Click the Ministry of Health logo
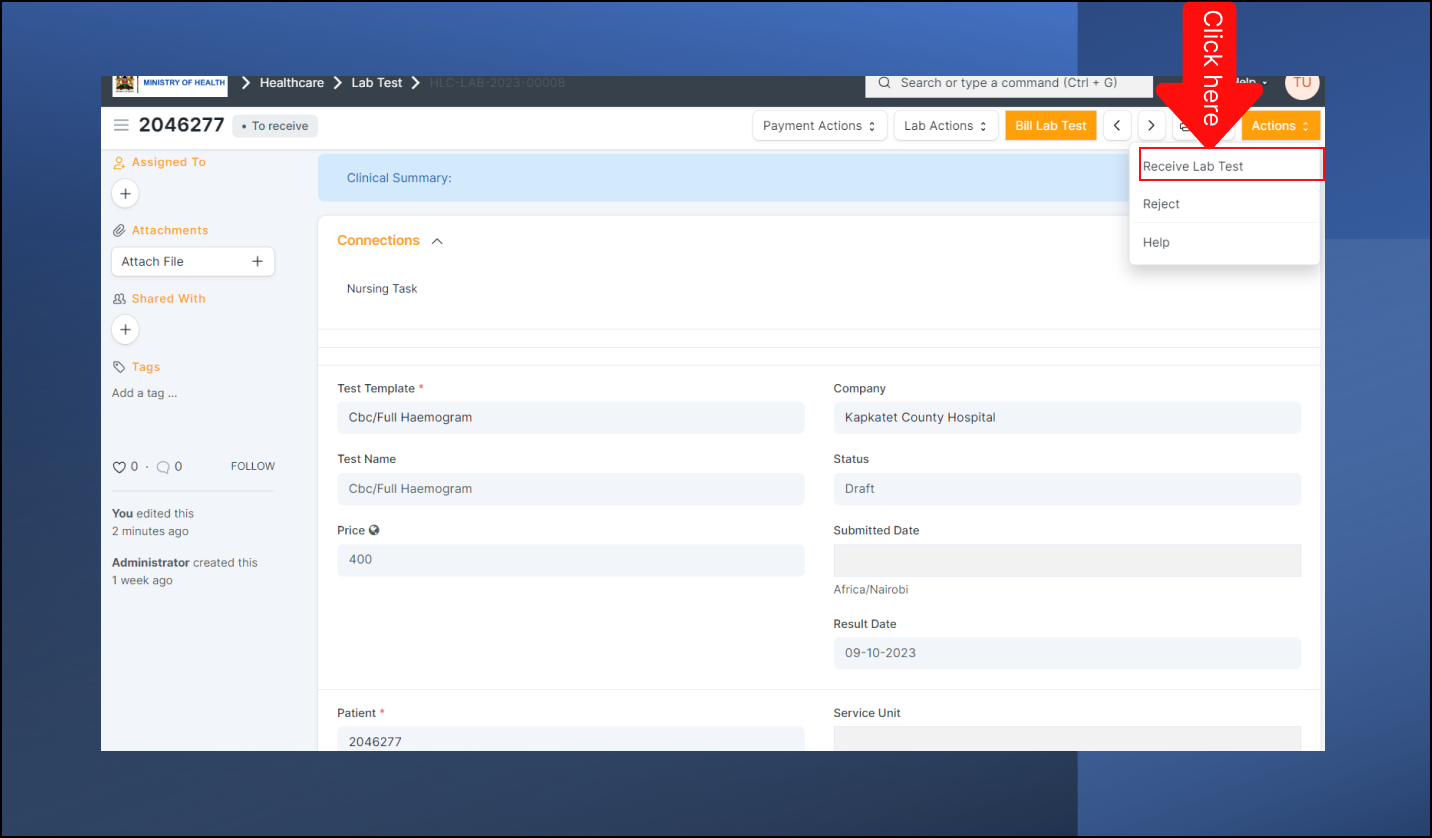1432x838 pixels. pos(170,85)
